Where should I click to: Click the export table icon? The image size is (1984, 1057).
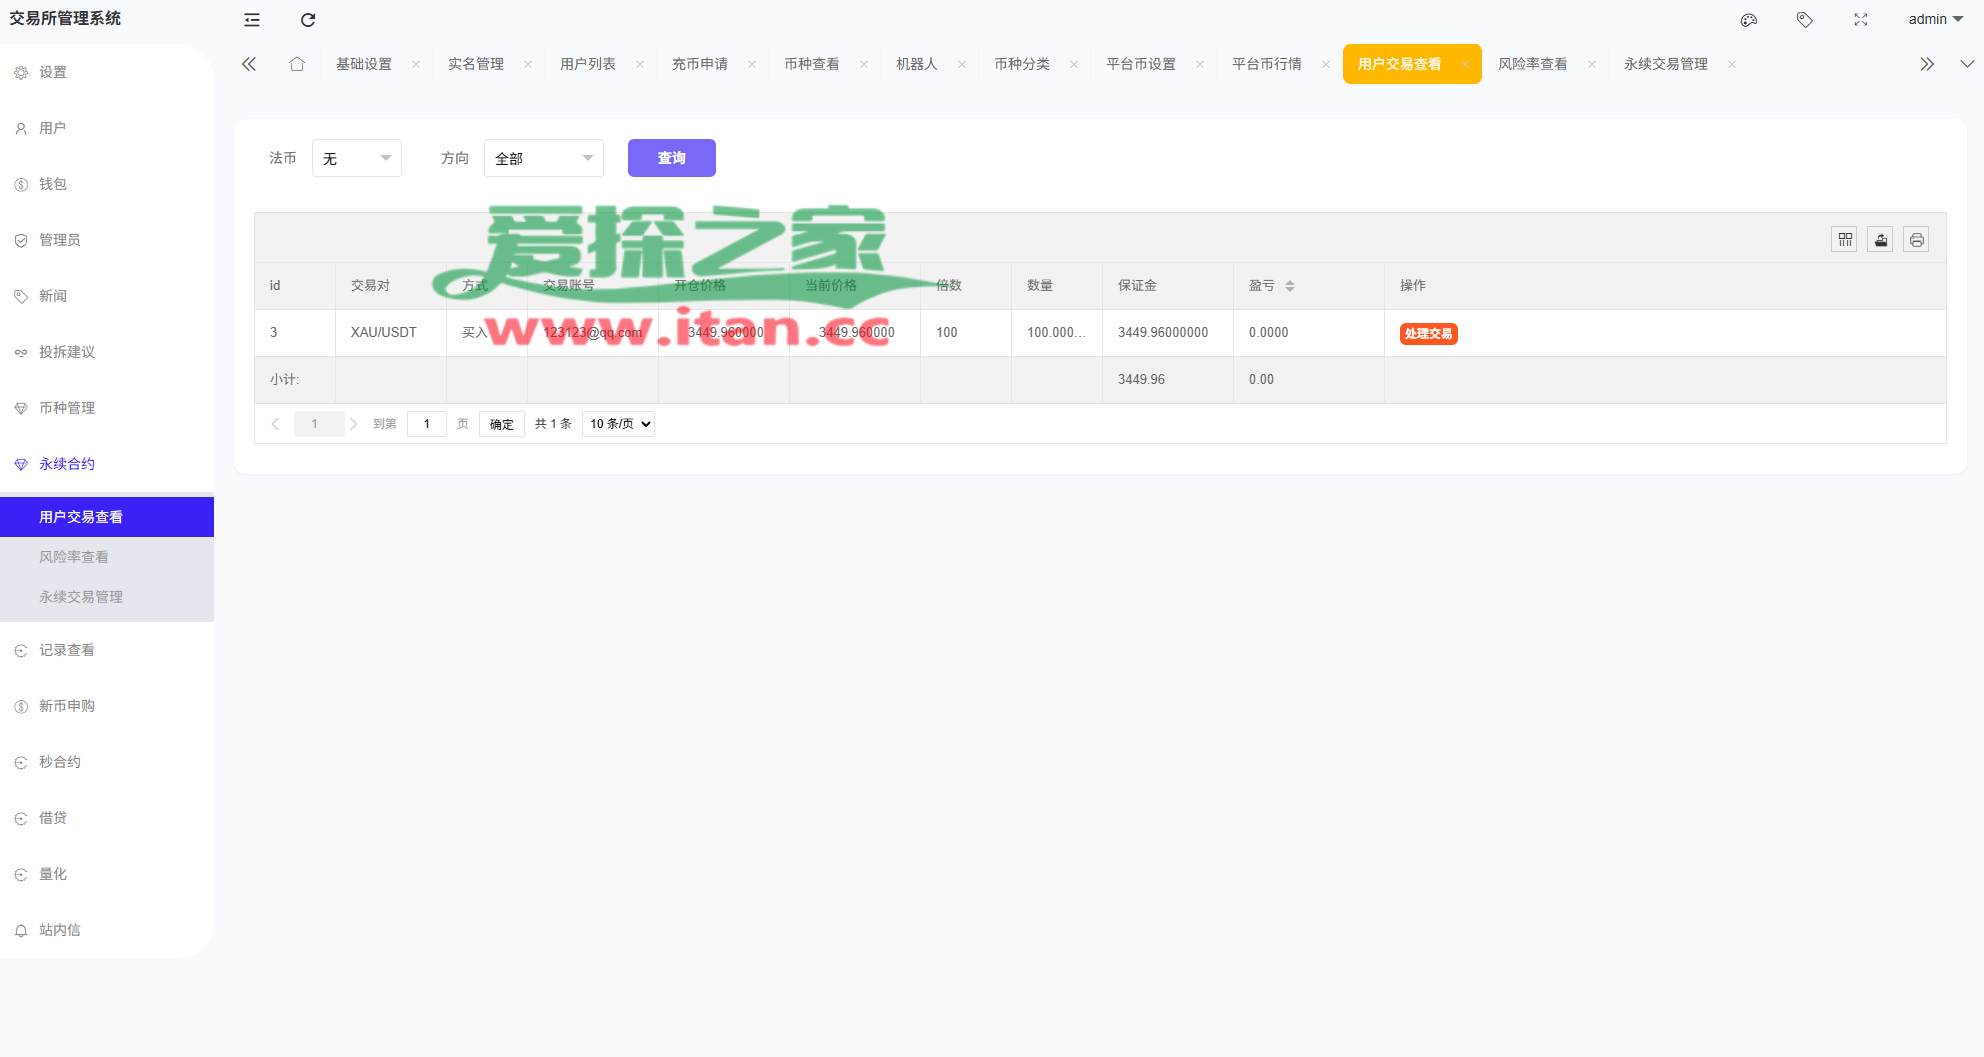(1880, 240)
